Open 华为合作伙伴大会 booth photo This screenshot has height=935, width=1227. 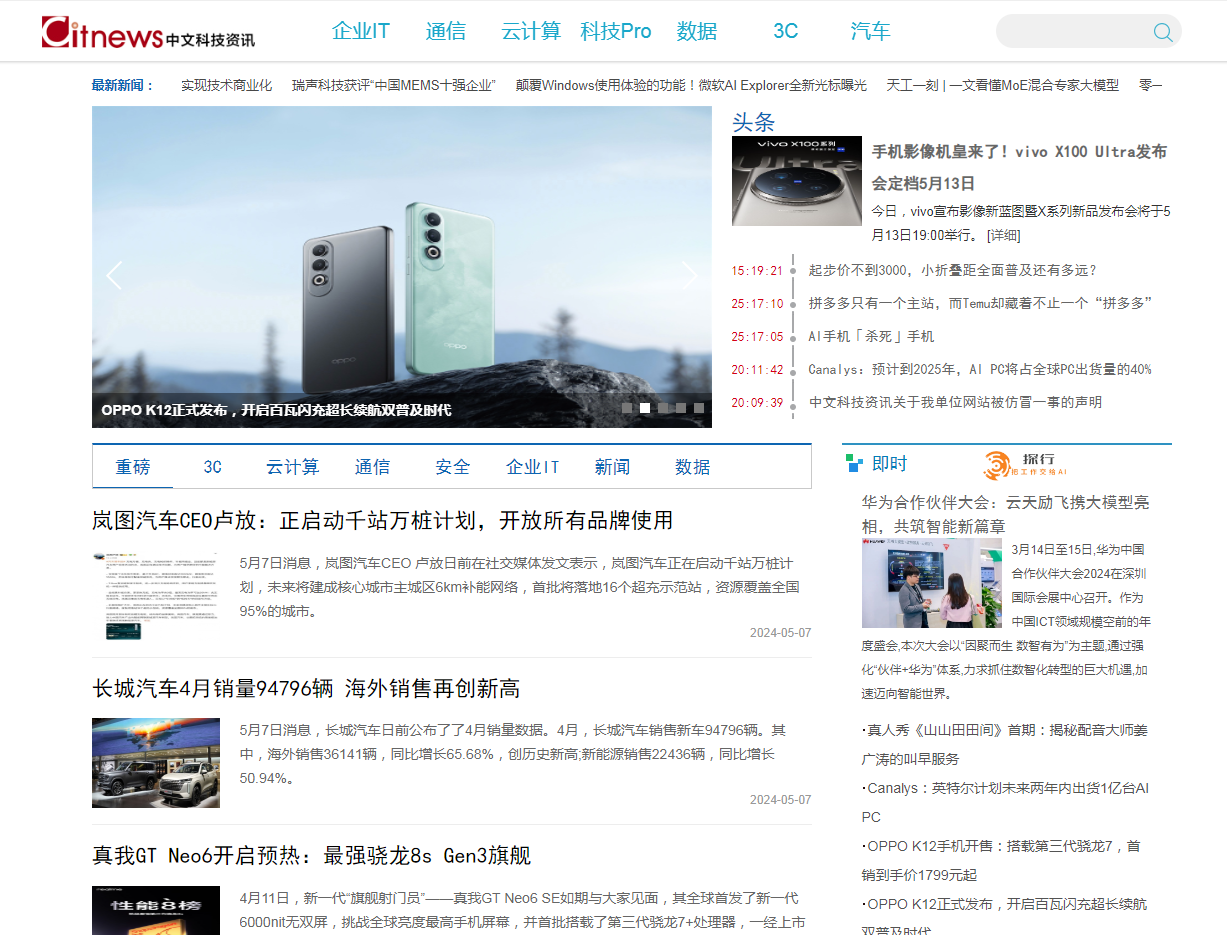[932, 583]
